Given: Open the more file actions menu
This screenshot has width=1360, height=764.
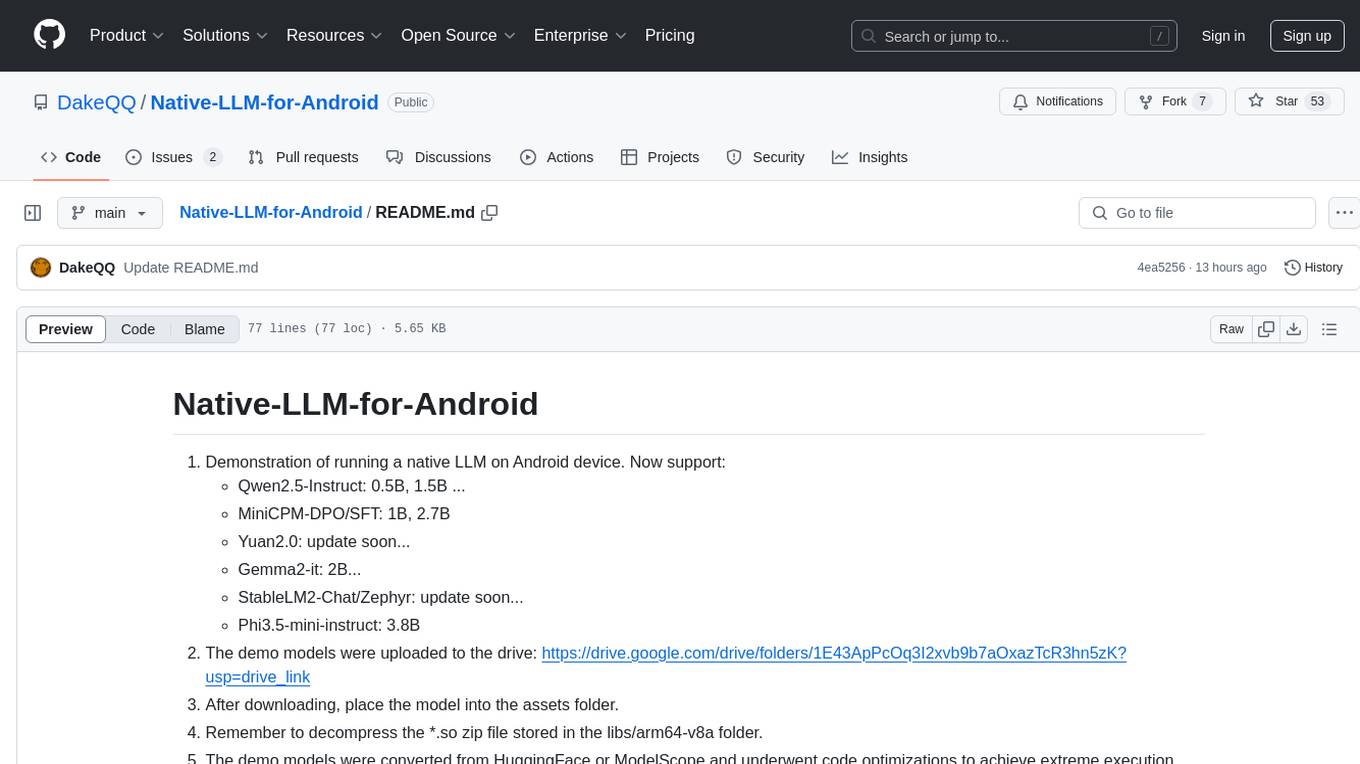Looking at the screenshot, I should pos(1344,213).
